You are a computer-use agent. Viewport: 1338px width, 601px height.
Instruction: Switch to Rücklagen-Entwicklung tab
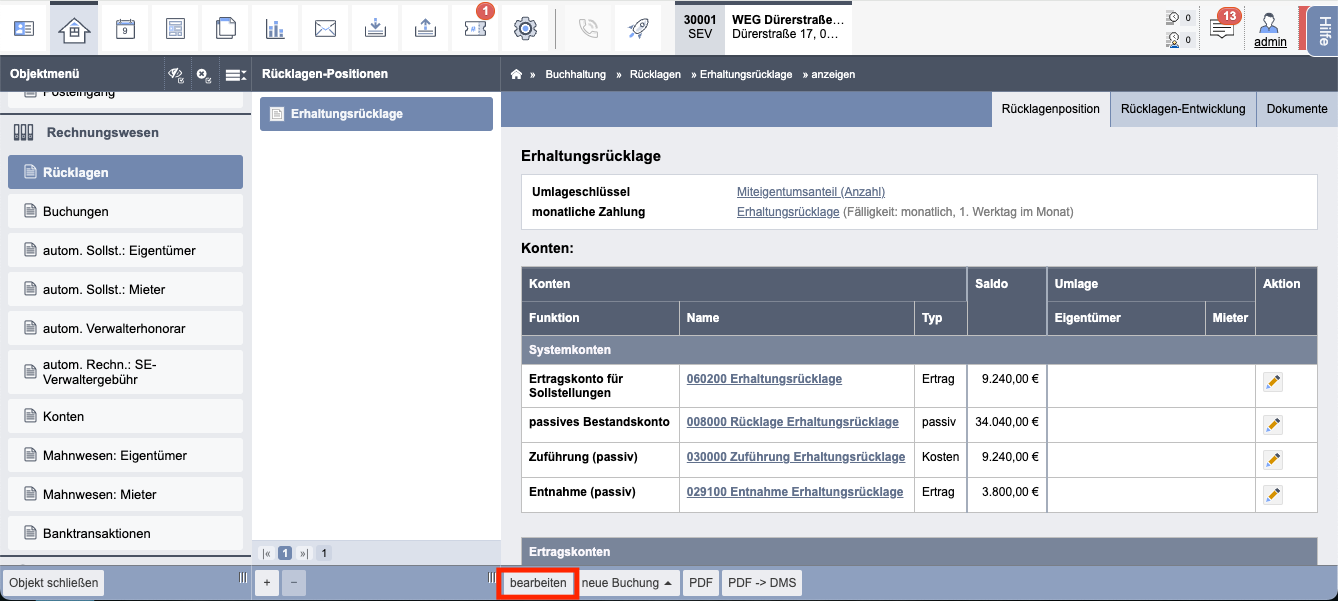(x=1183, y=109)
